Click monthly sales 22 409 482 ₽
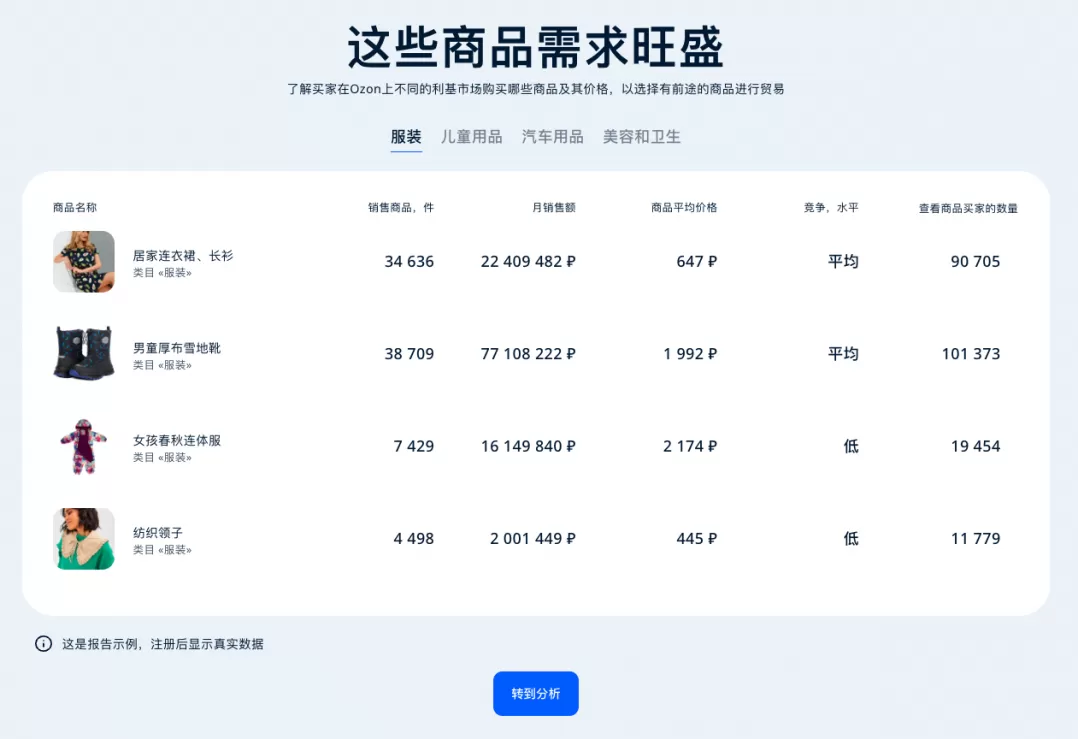Screen dimensions: 1078x739 point(528,261)
